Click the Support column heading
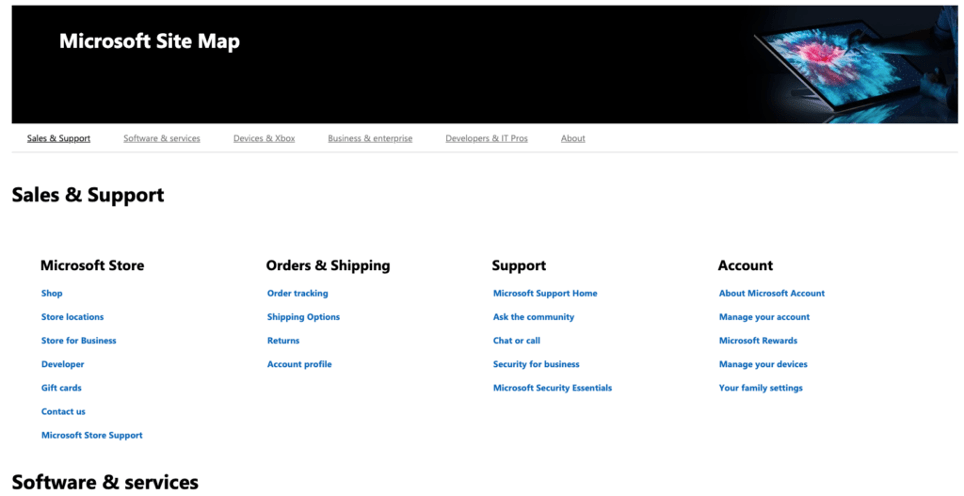 519,266
